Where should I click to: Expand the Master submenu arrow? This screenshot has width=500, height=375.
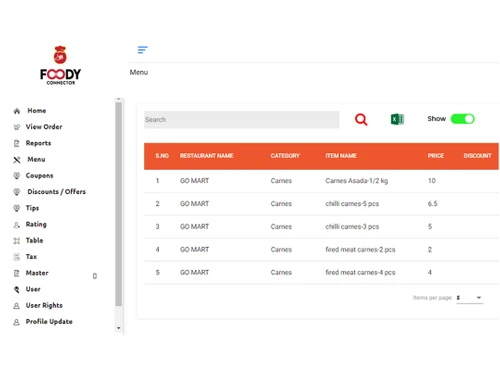click(x=95, y=276)
